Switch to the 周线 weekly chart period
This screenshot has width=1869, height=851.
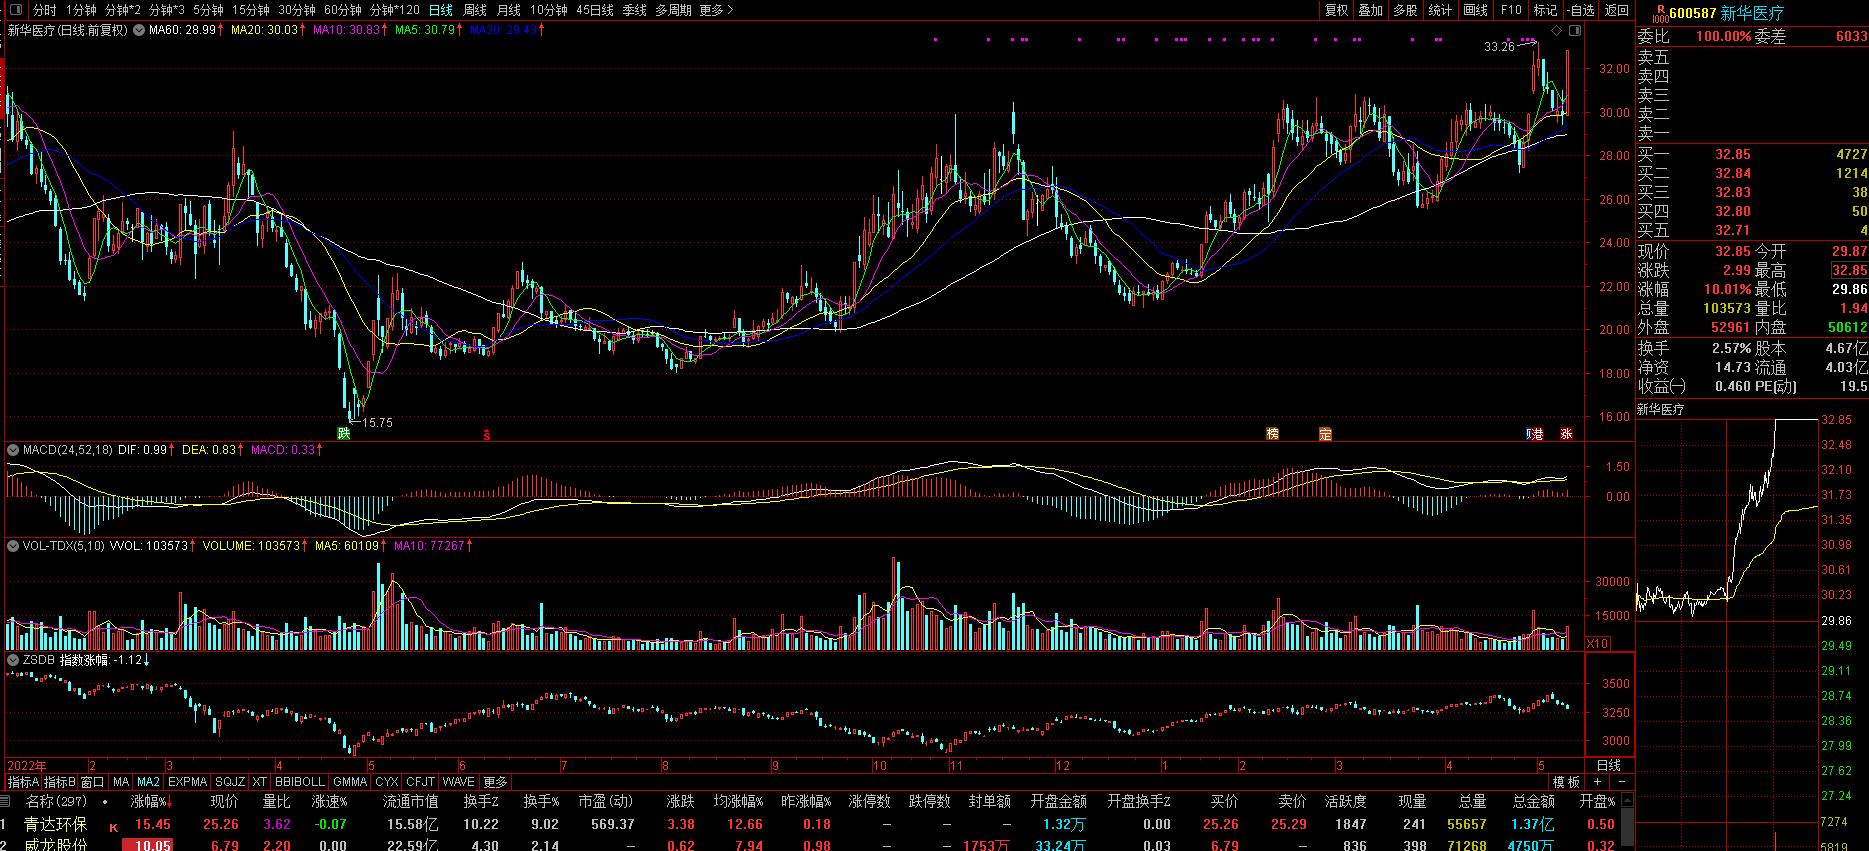click(x=474, y=10)
